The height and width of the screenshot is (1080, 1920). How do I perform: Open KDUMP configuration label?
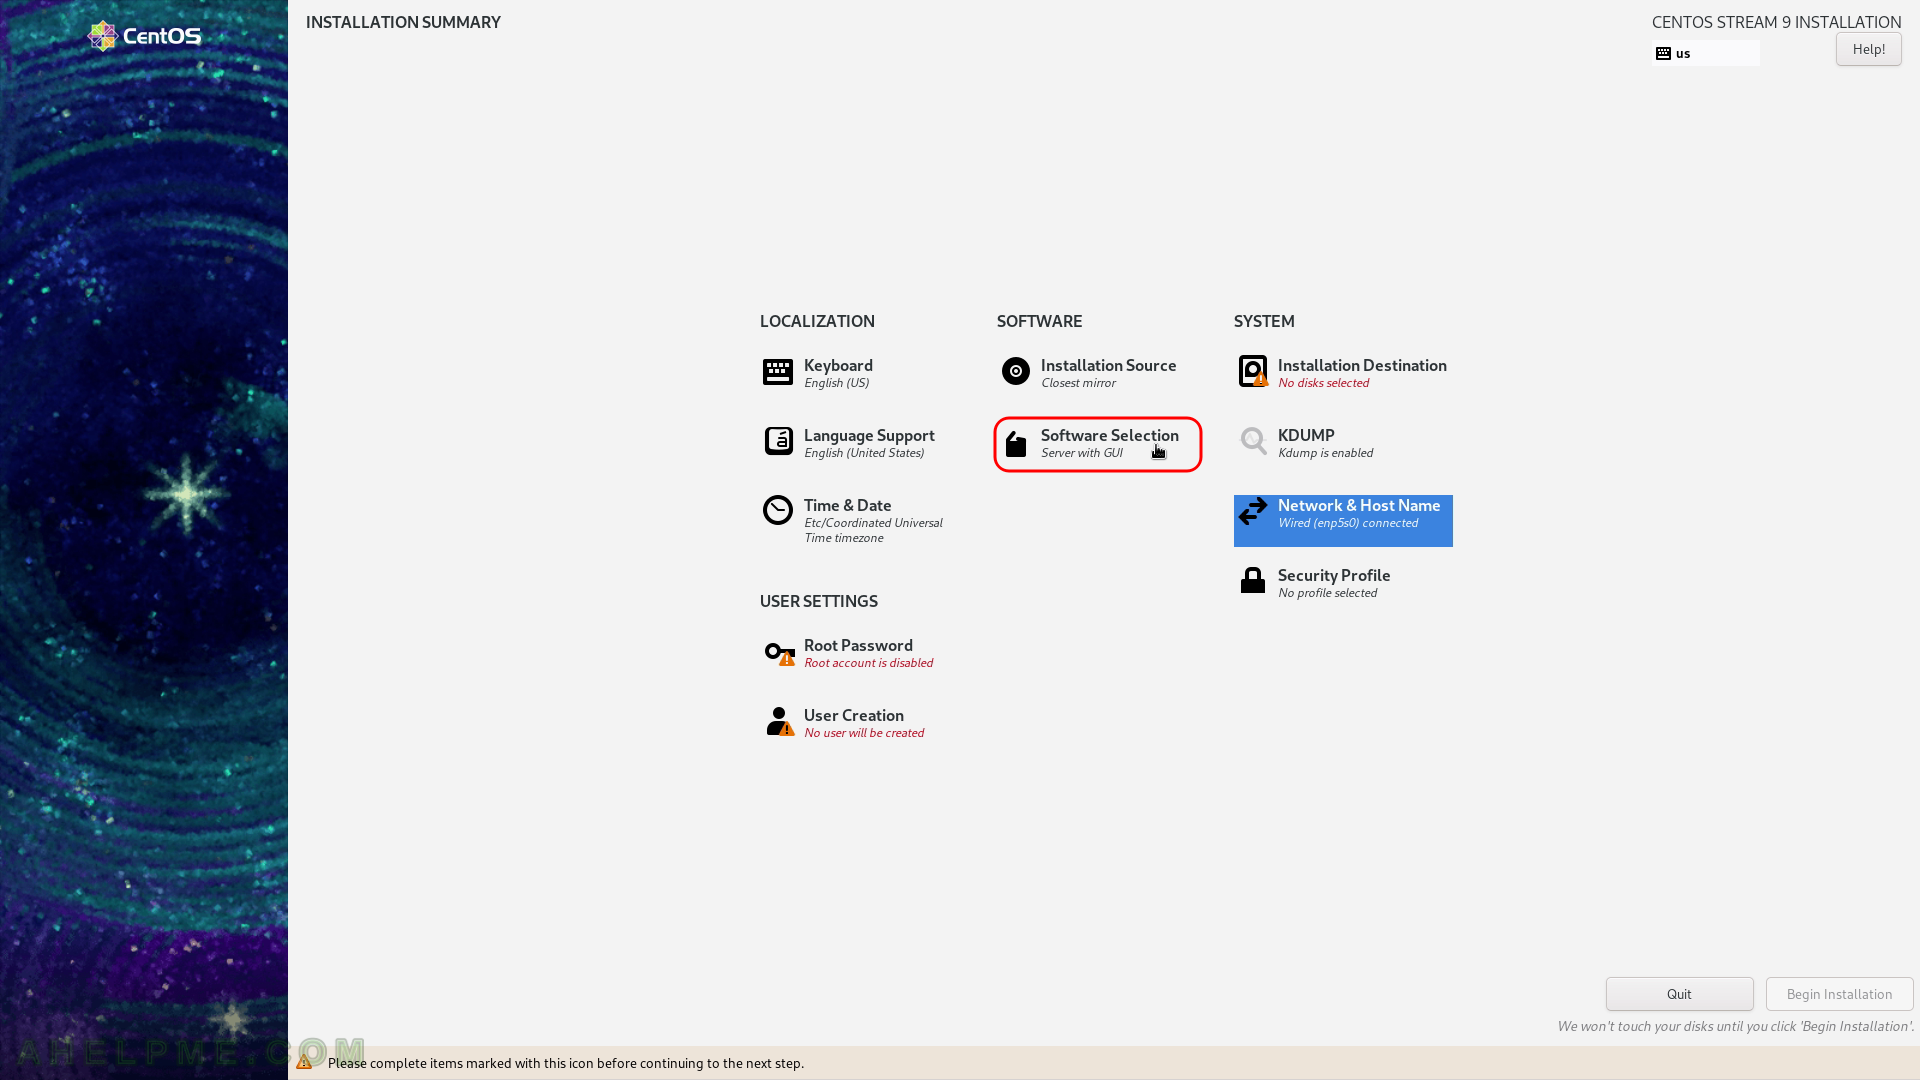[1306, 435]
